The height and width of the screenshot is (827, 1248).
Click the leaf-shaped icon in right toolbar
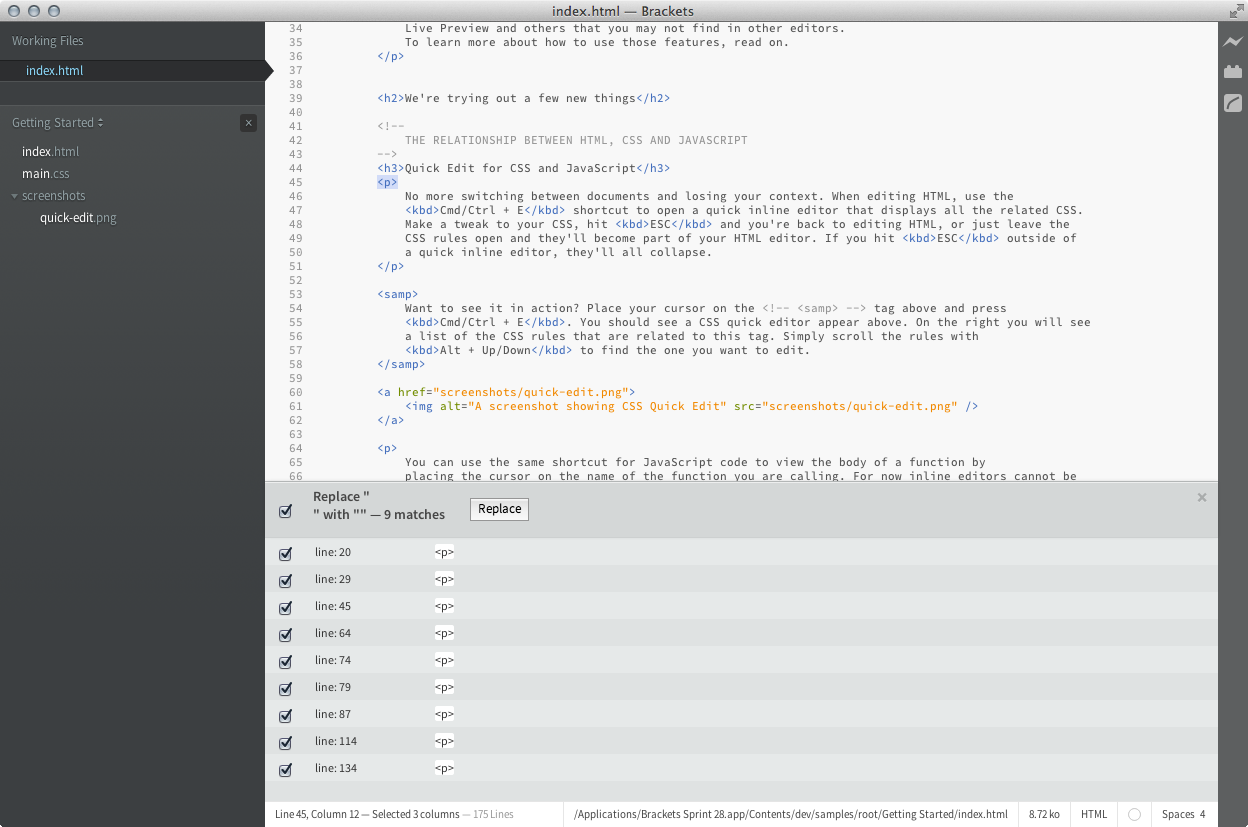click(x=1233, y=103)
